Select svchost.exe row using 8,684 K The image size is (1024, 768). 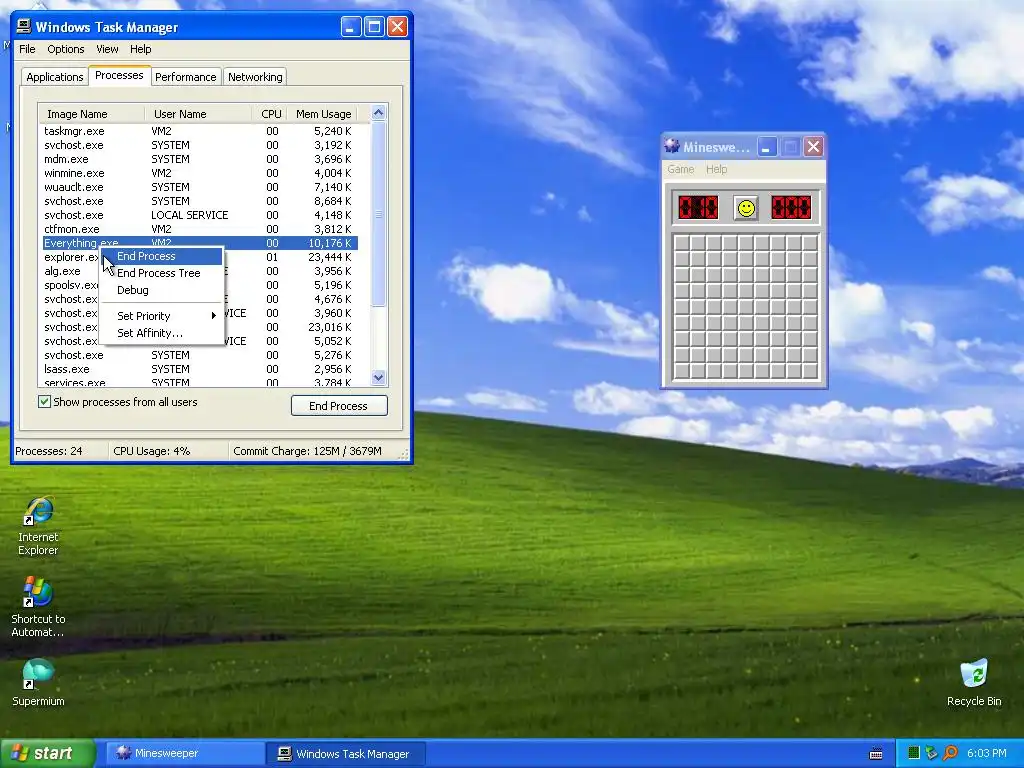pos(199,201)
